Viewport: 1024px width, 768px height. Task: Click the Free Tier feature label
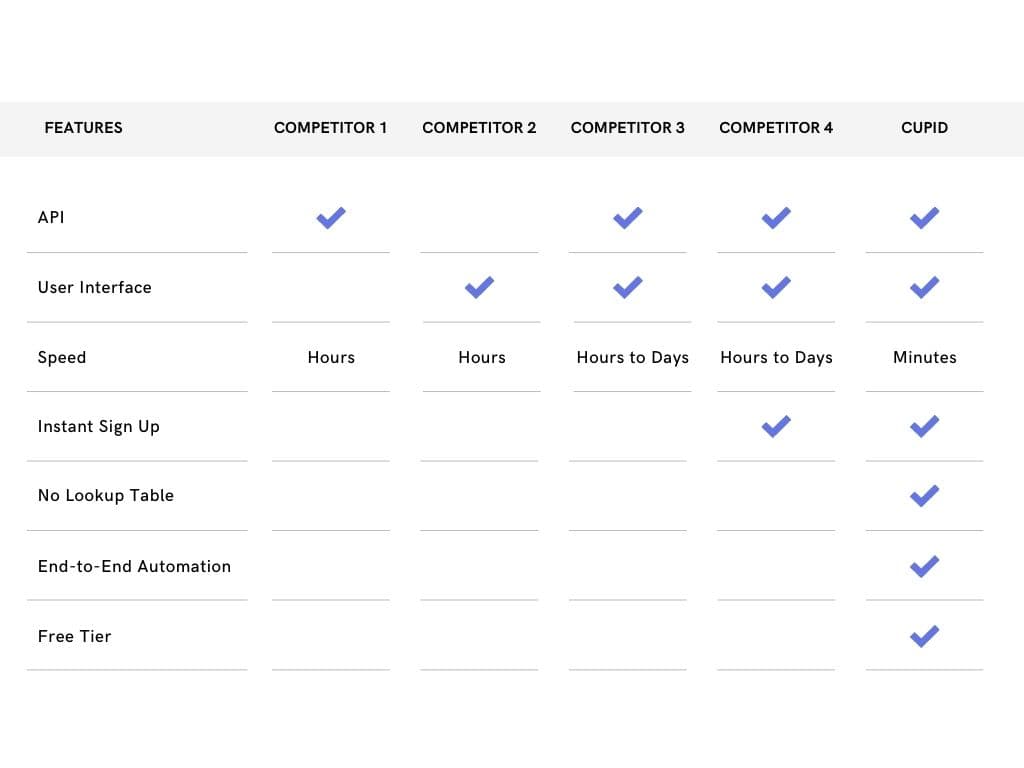[x=74, y=636]
